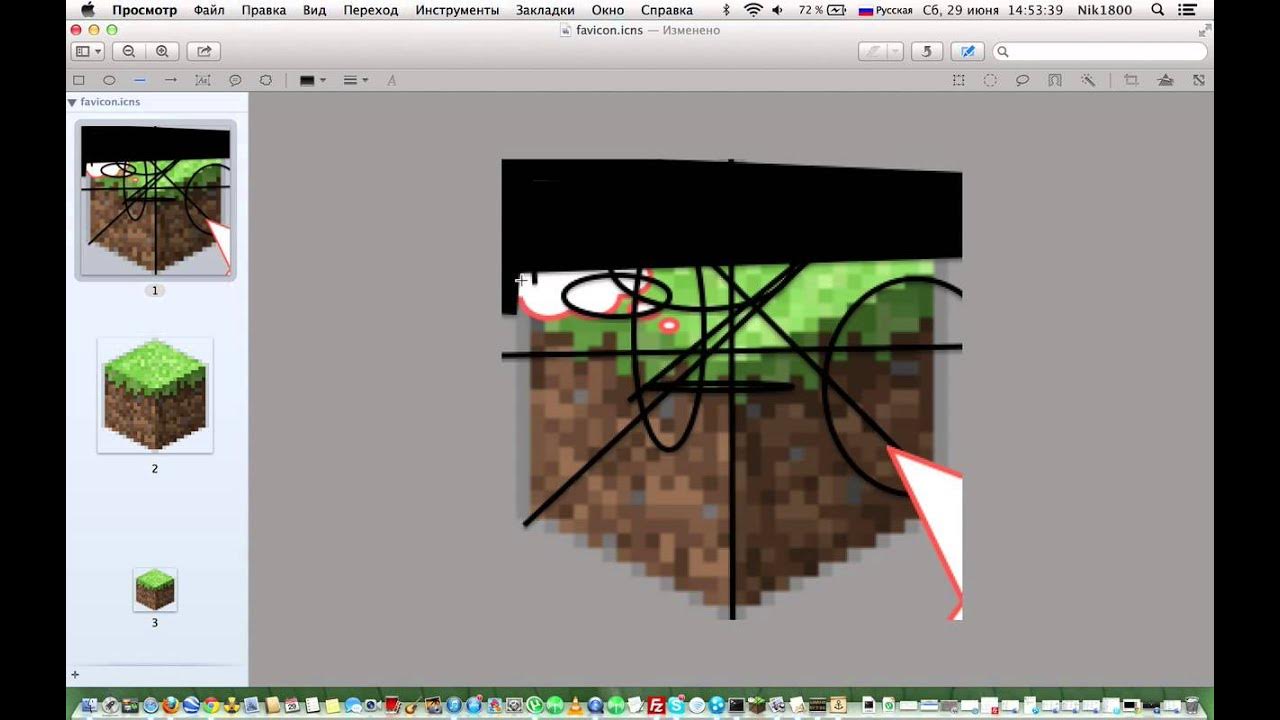1280x720 pixels.
Task: Open Notification Center list icon
Action: coord(1187,10)
